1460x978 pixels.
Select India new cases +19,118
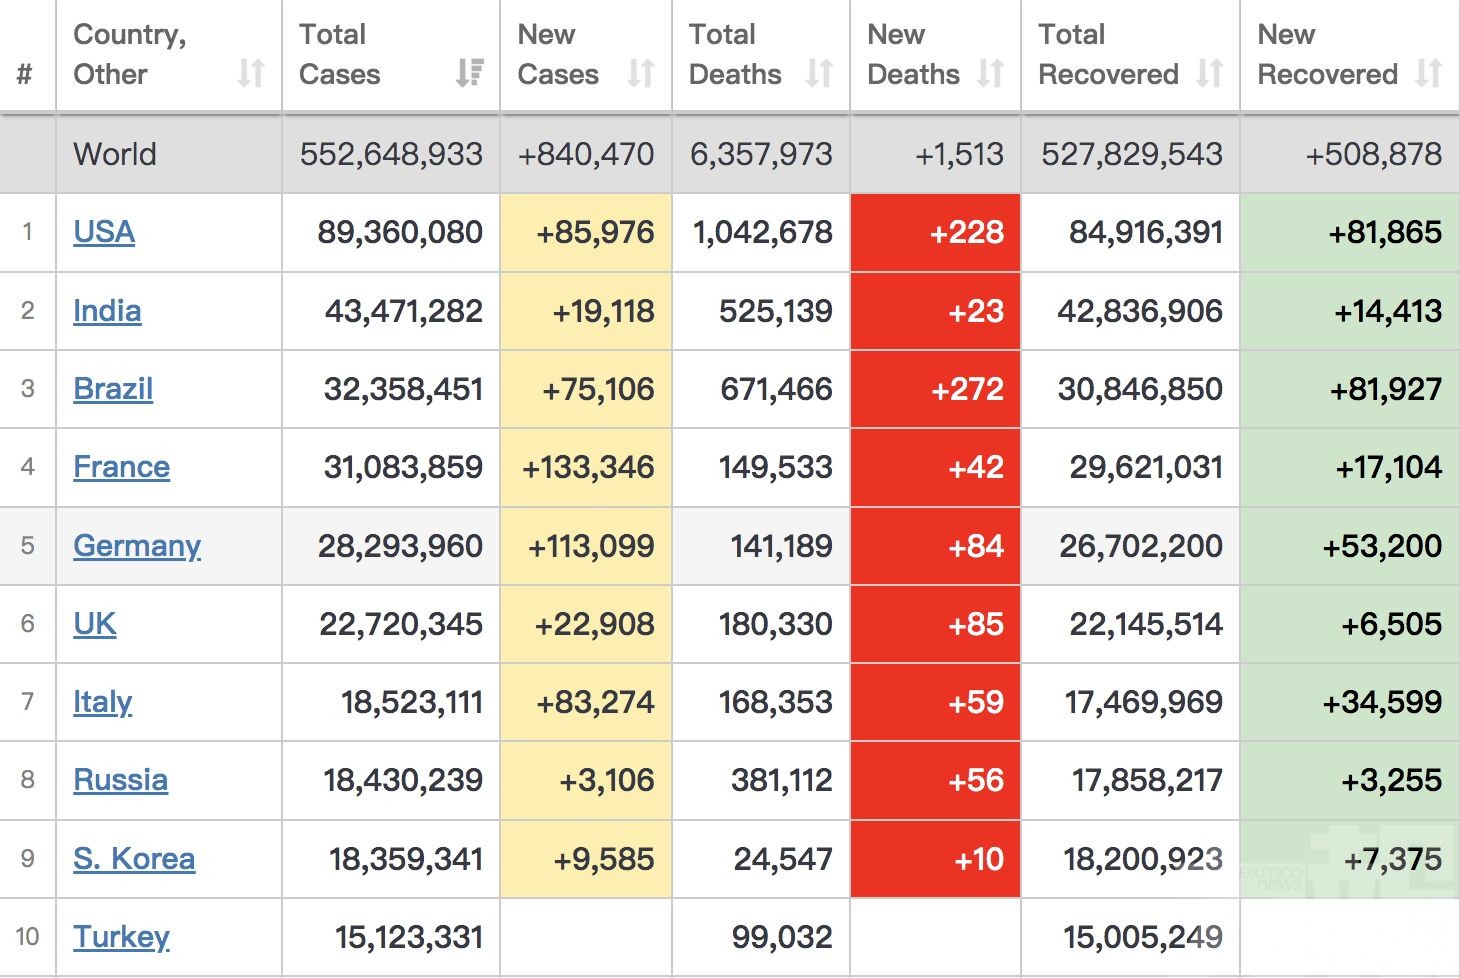coord(604,311)
